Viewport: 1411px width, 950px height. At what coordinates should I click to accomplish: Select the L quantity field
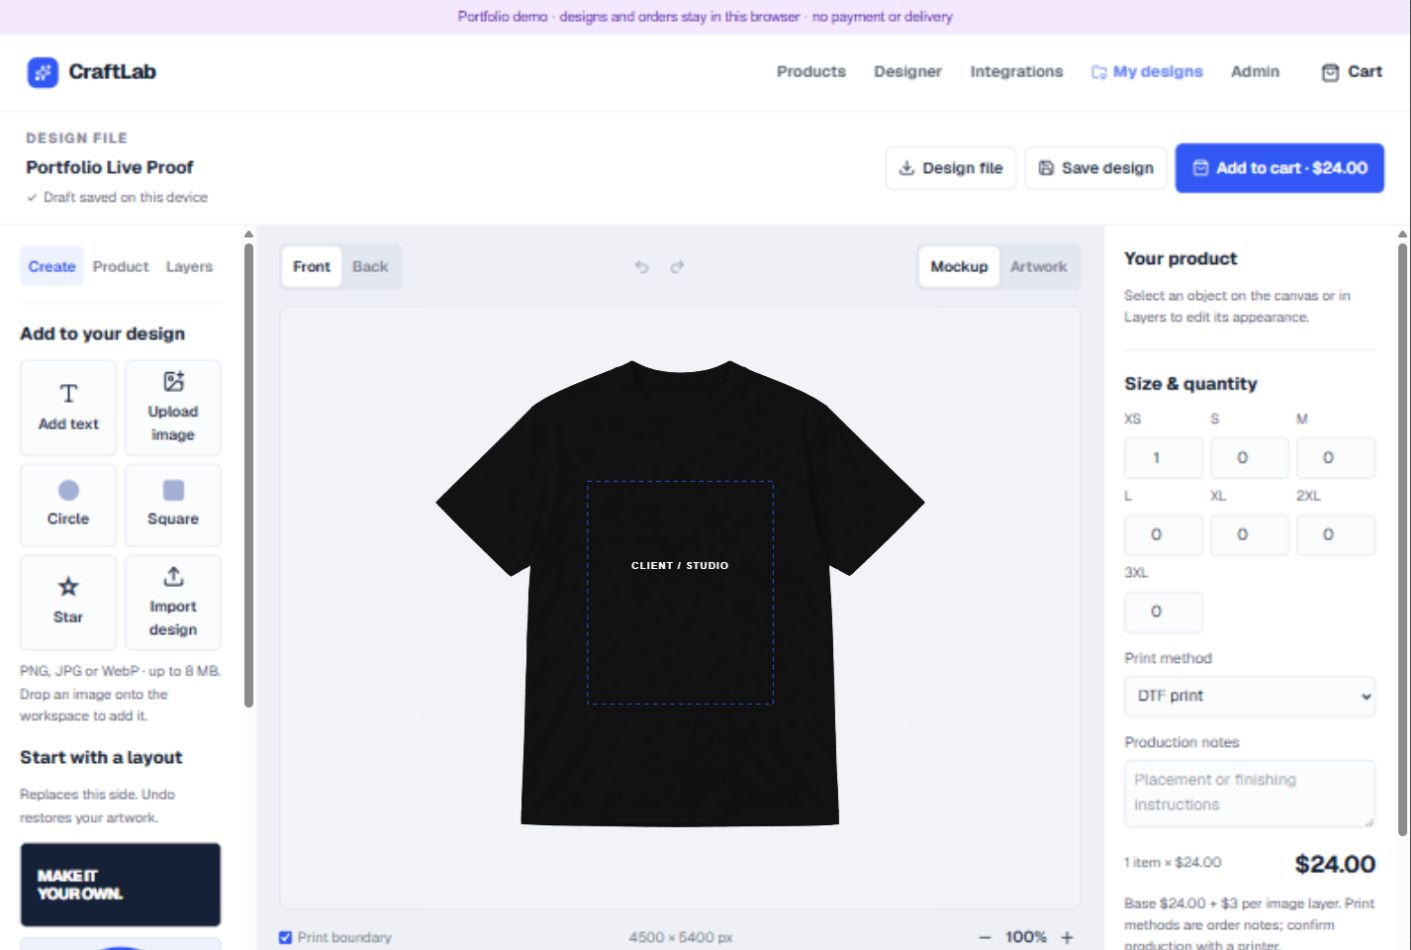coord(1163,535)
